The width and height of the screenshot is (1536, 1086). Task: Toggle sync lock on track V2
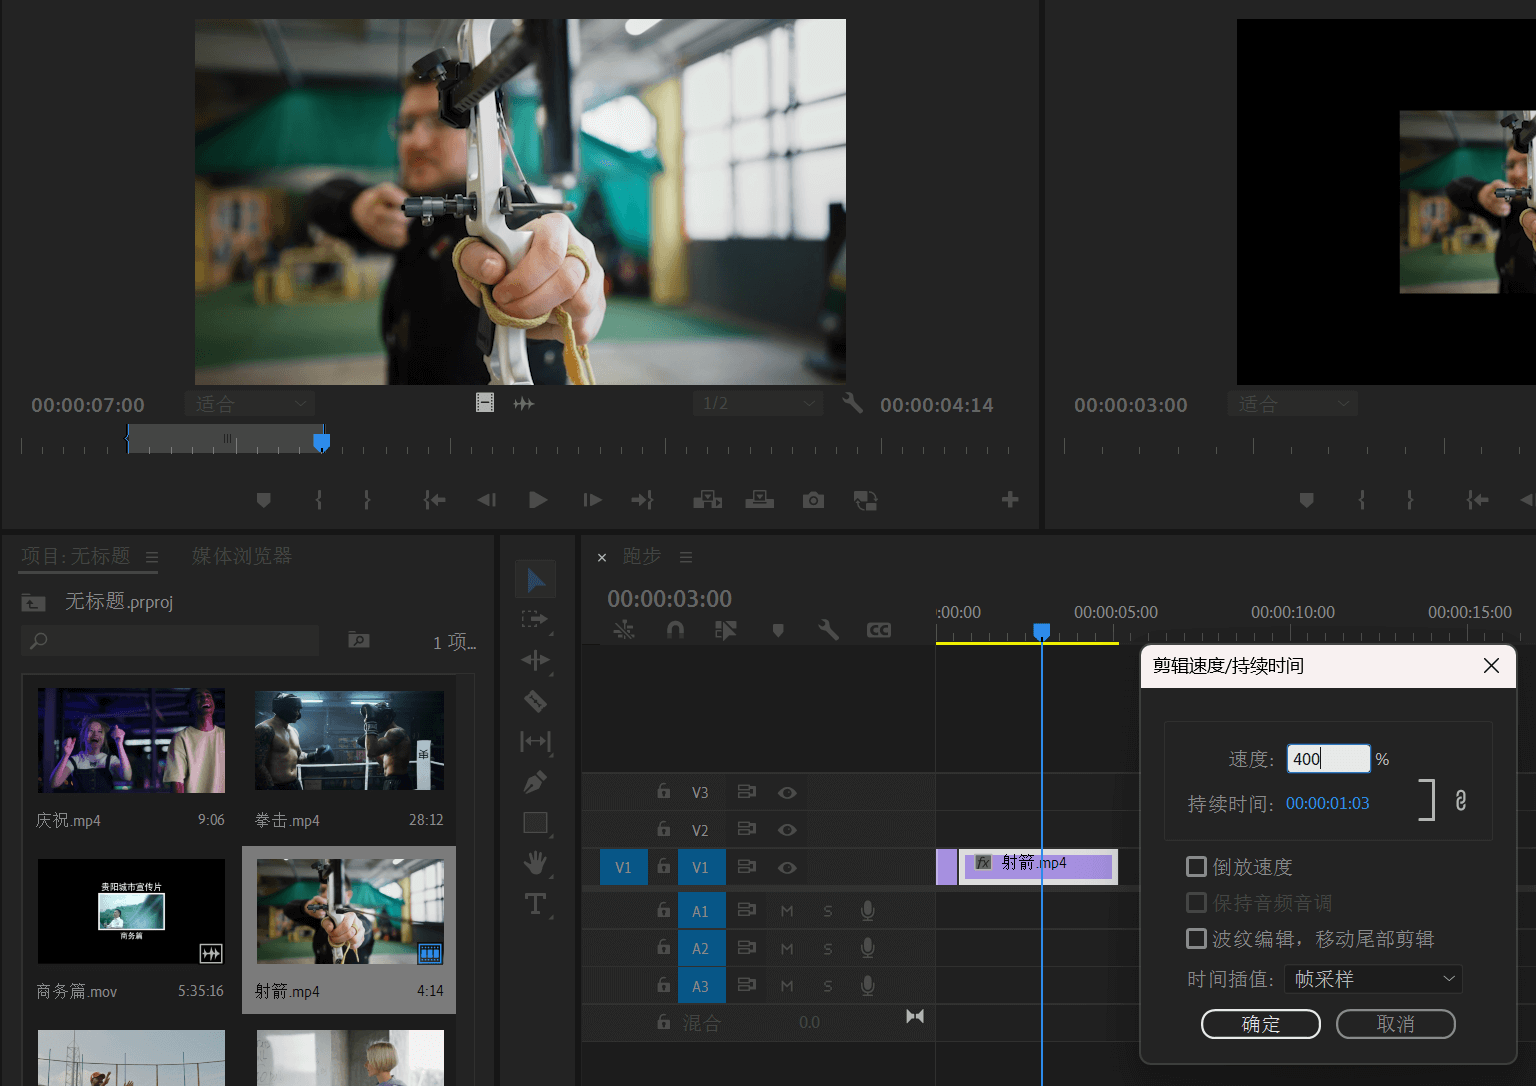click(746, 829)
